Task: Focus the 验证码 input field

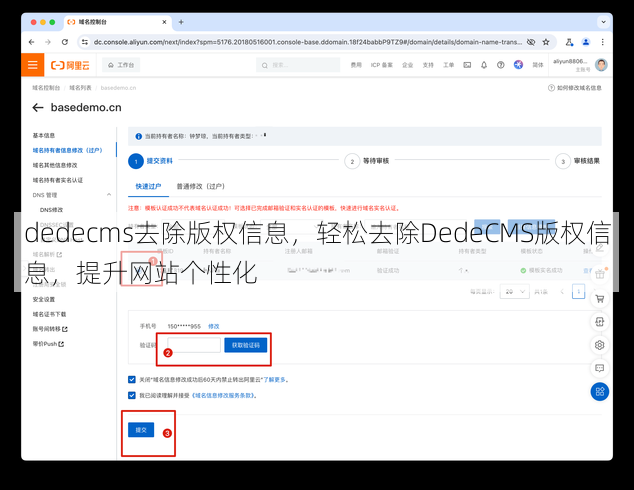Action: [194, 345]
